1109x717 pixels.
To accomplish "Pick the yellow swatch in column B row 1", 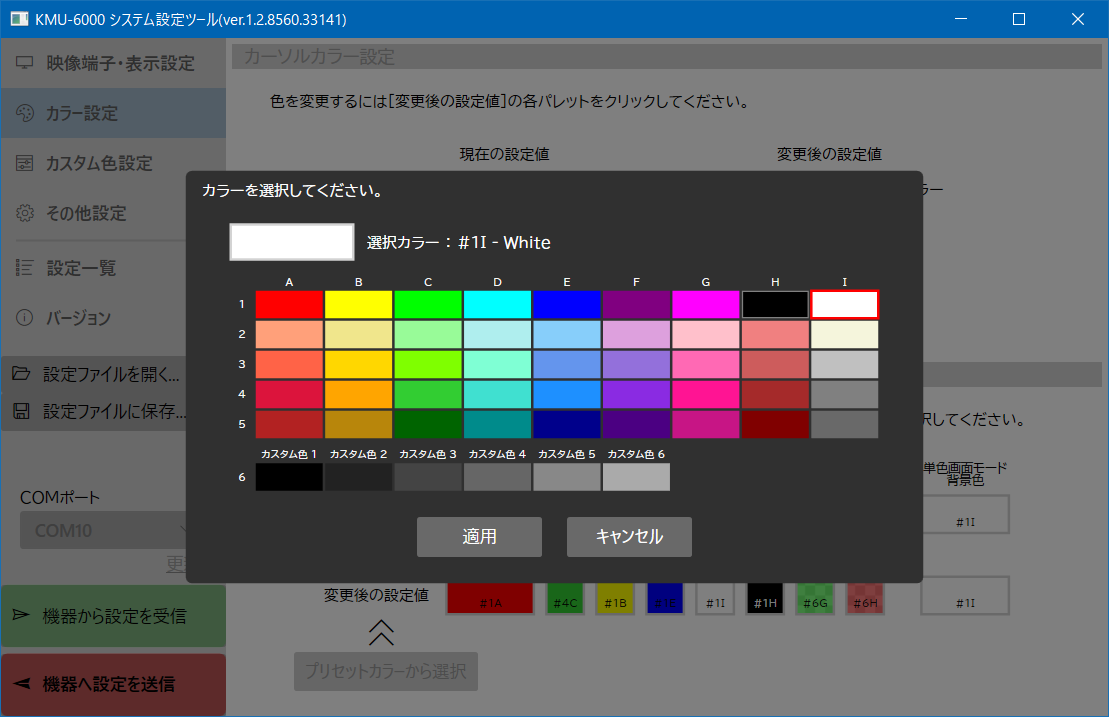I will pyautogui.click(x=359, y=304).
